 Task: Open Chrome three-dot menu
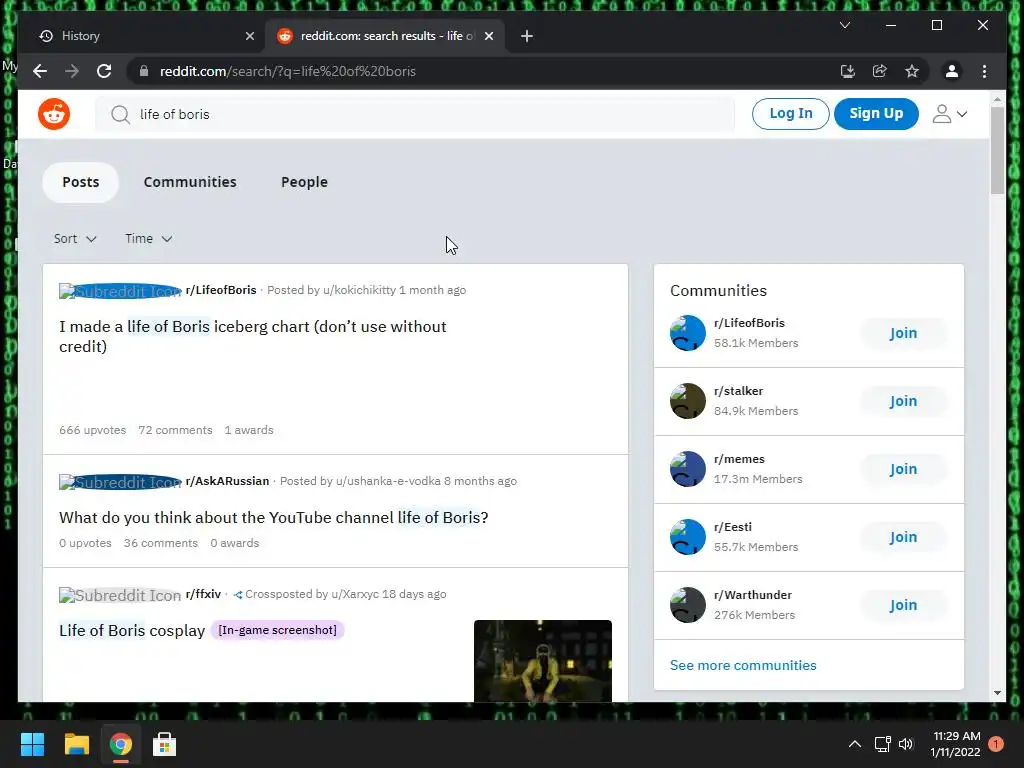[984, 71]
